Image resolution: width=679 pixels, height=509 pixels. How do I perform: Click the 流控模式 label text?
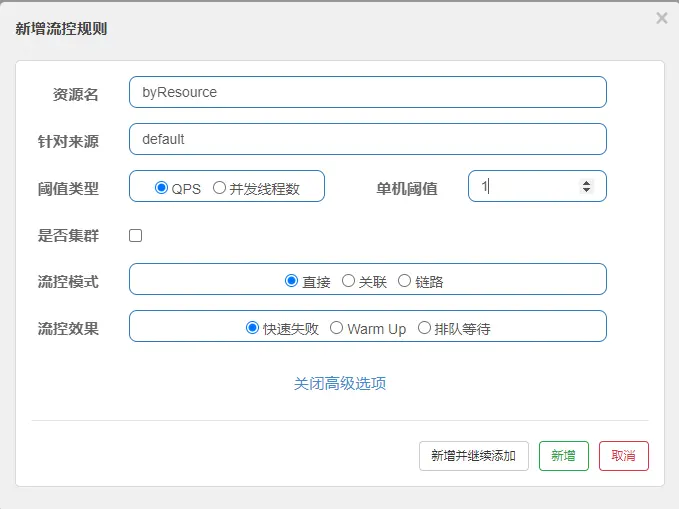(x=68, y=282)
